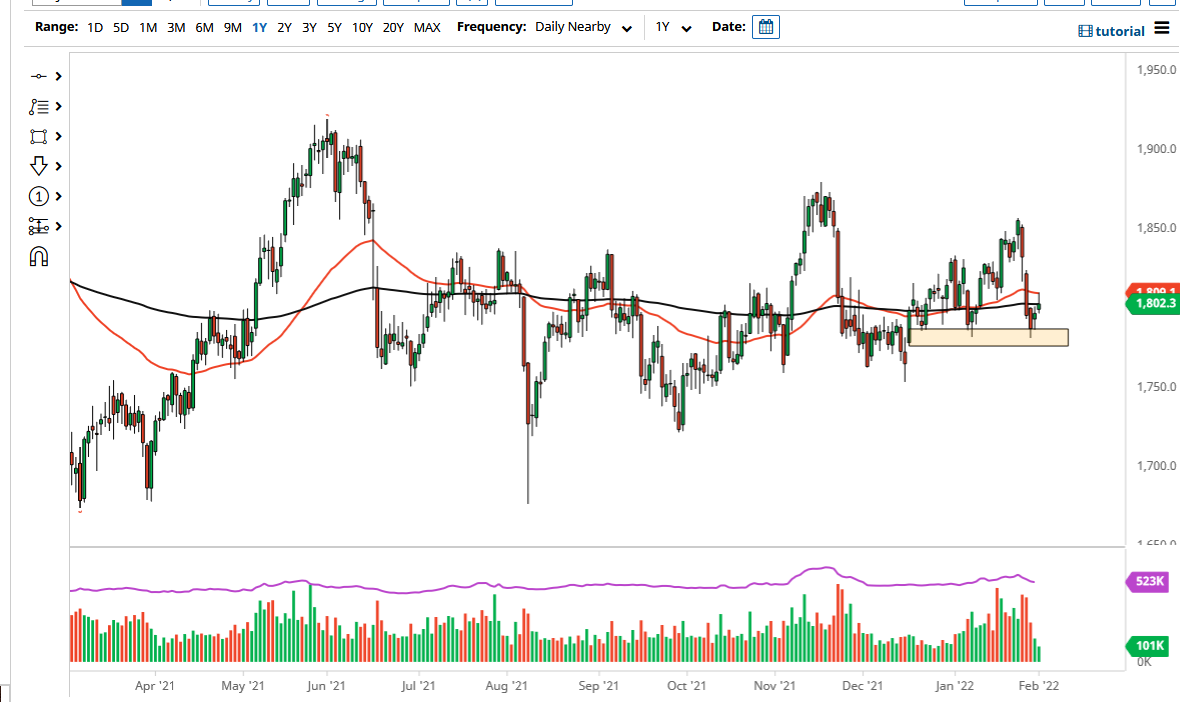Set range to 10Y

tap(362, 27)
